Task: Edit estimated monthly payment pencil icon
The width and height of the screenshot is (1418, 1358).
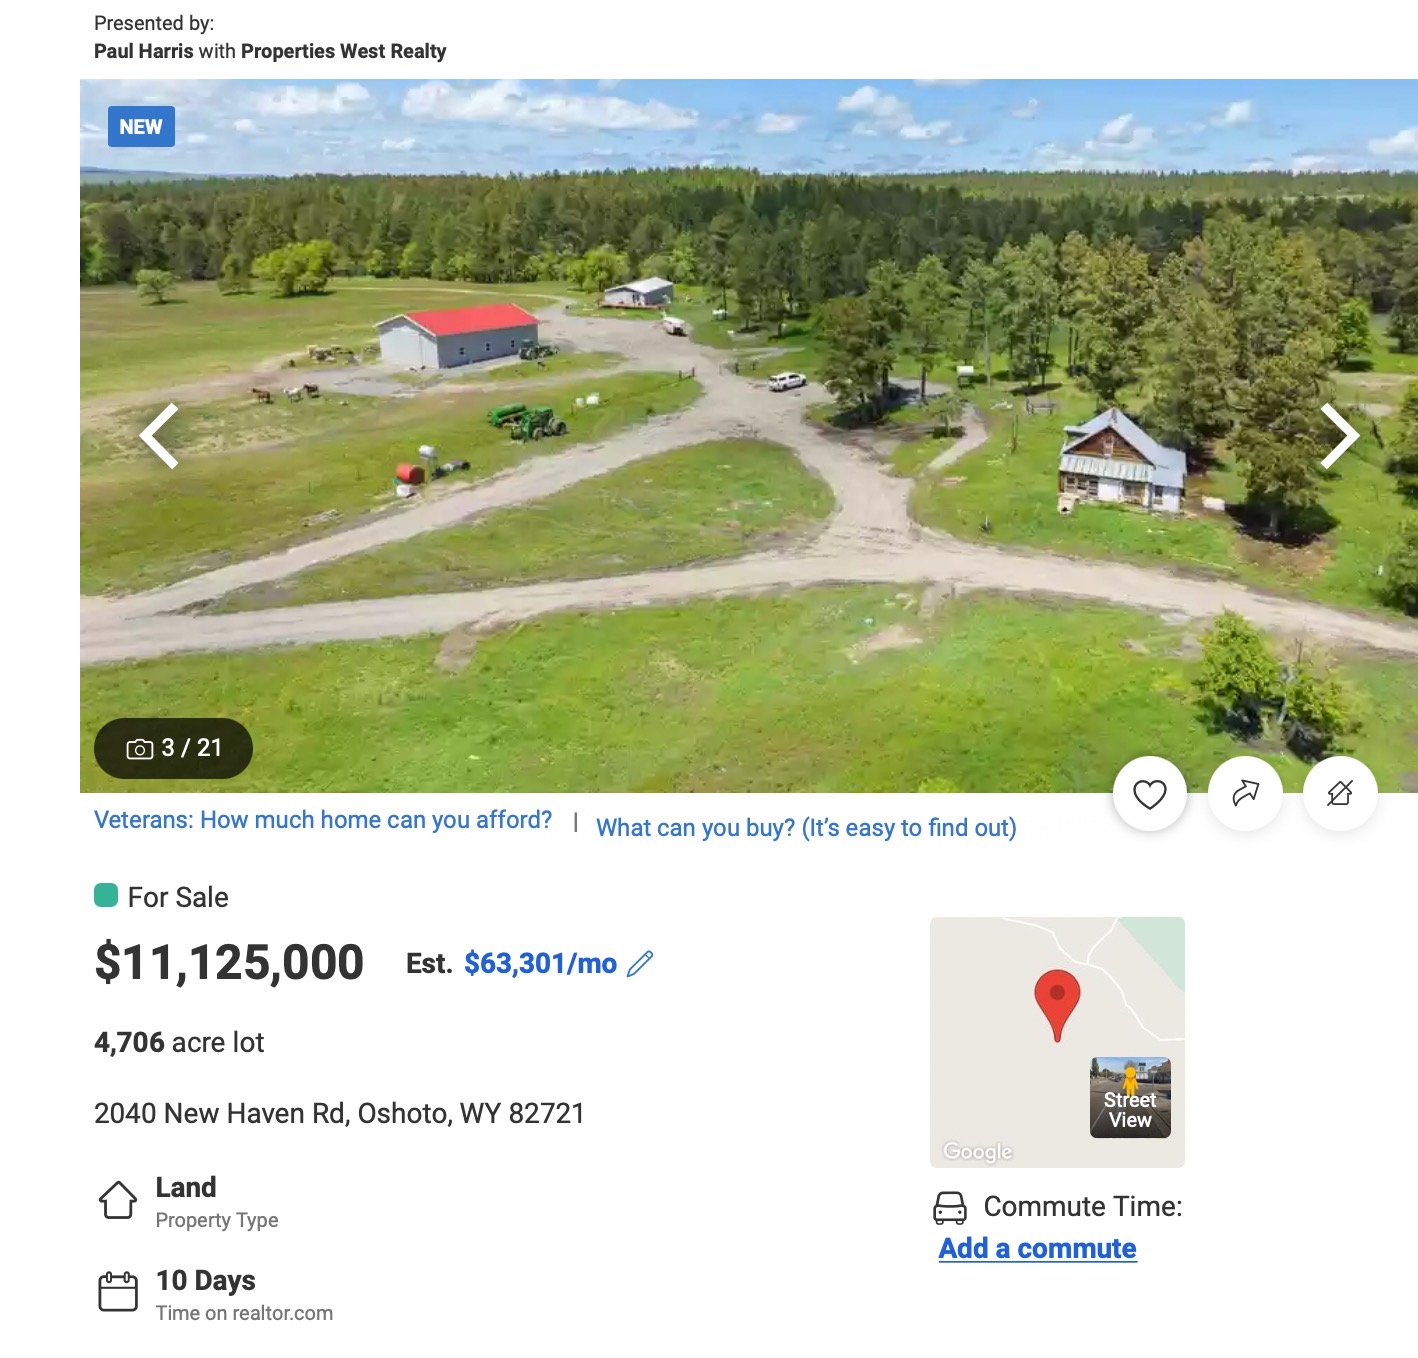Action: (640, 963)
